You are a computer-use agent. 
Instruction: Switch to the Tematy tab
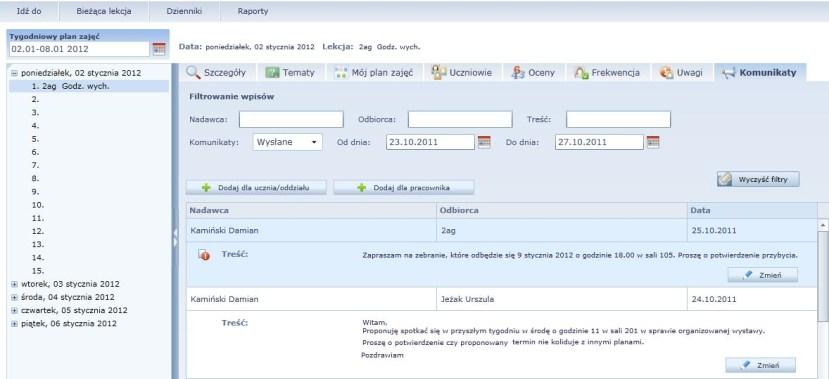(290, 73)
